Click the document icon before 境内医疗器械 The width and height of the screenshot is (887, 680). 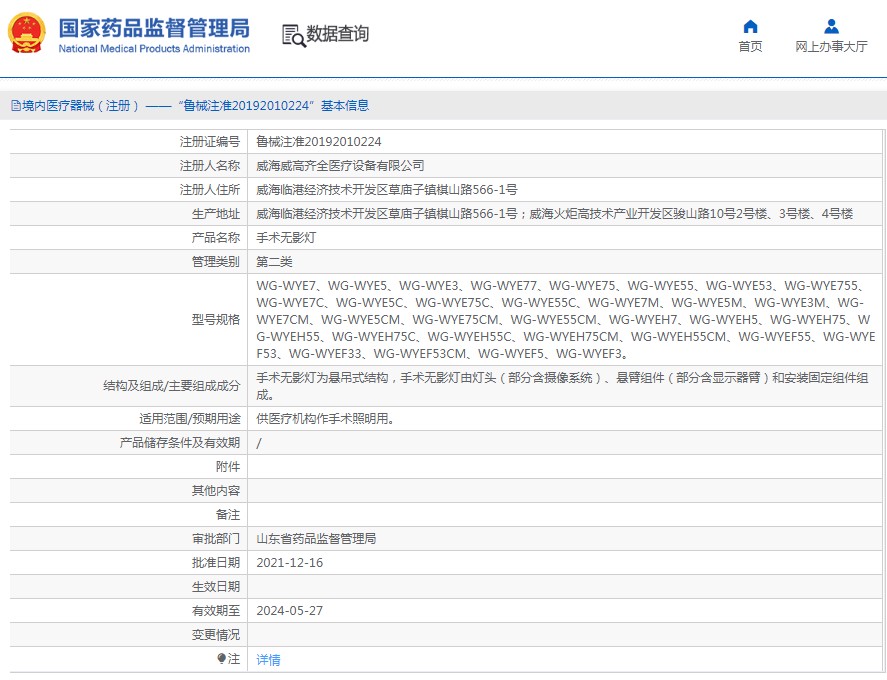[x=16, y=106]
